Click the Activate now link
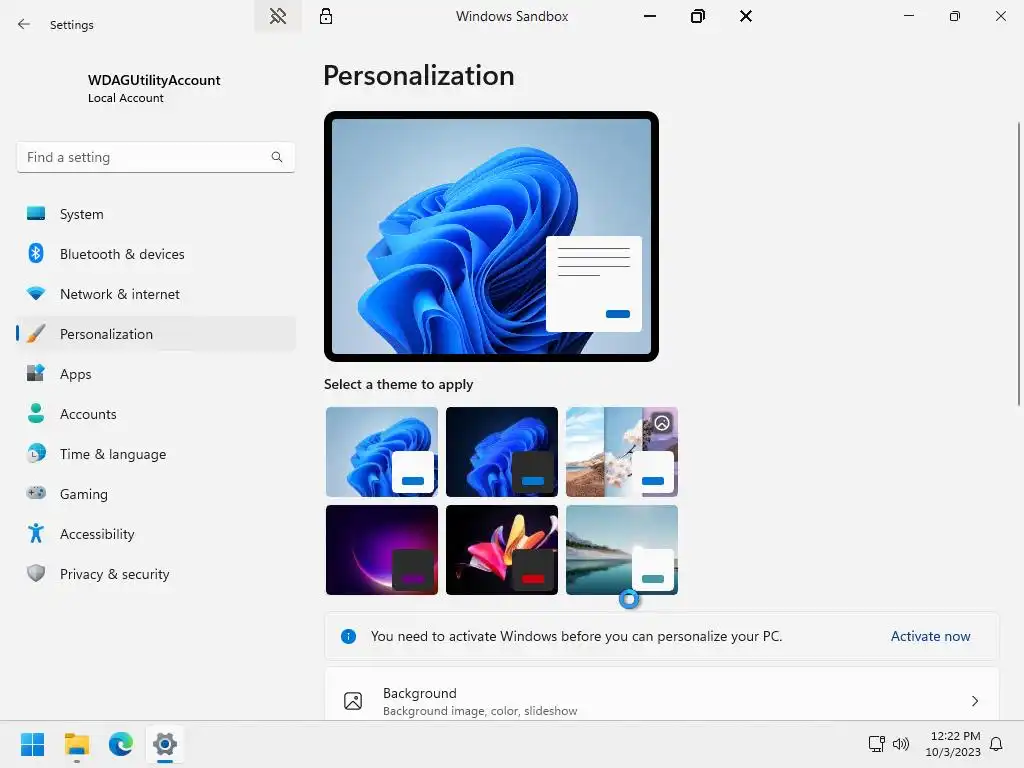Image resolution: width=1024 pixels, height=768 pixels. click(931, 636)
